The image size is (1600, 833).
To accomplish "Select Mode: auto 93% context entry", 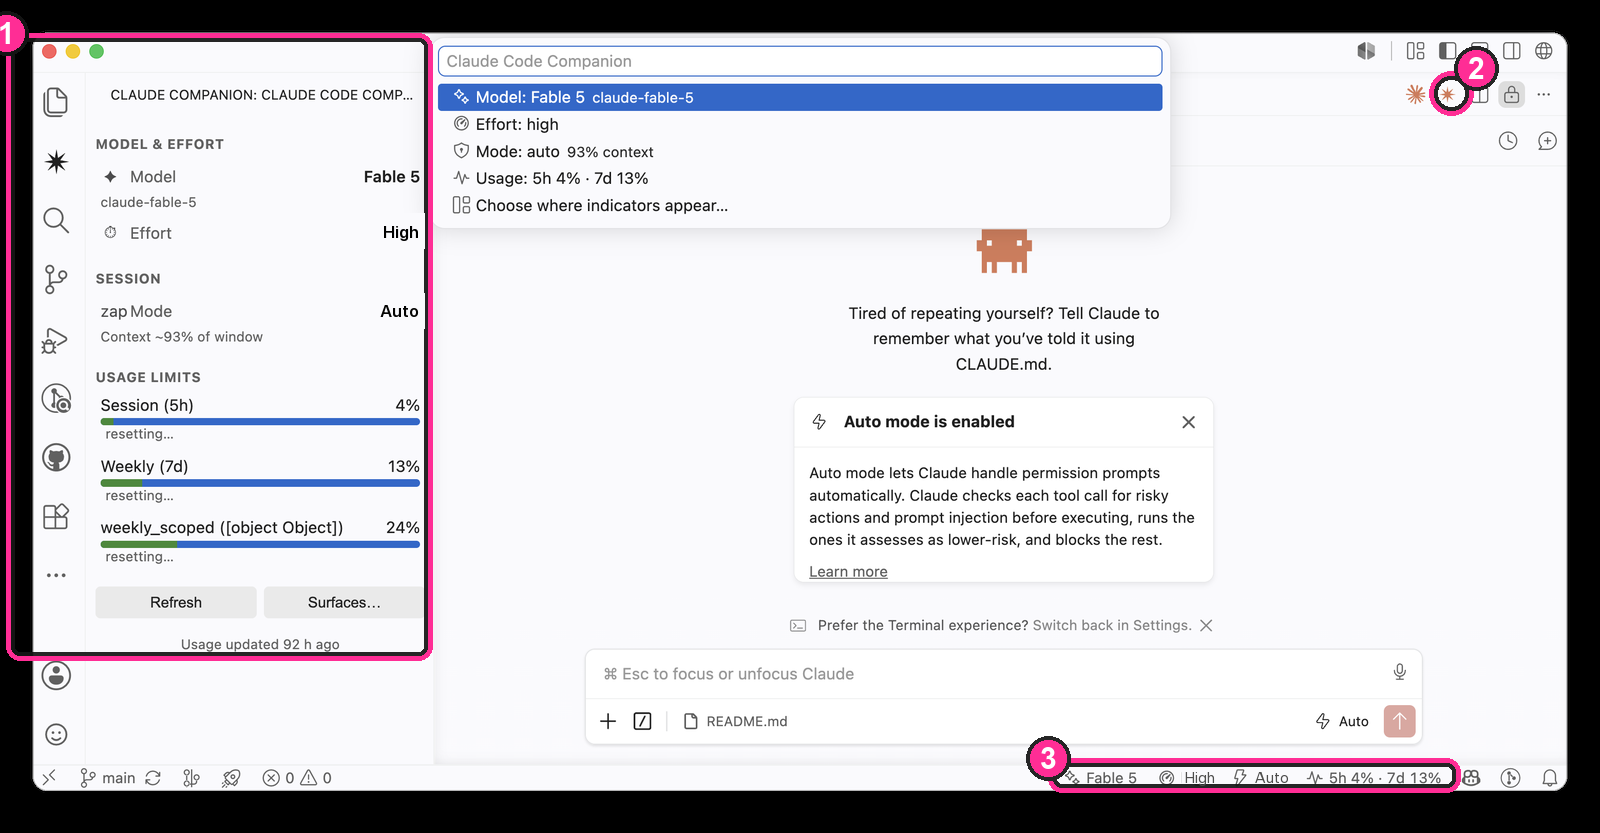I will (800, 151).
